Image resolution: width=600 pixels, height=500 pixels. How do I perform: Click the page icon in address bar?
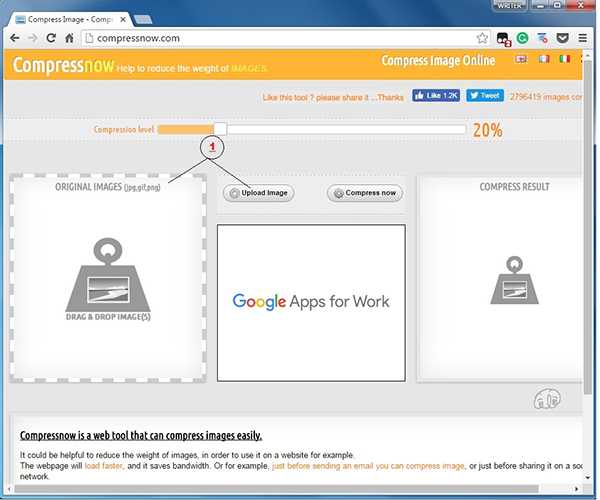[x=89, y=38]
